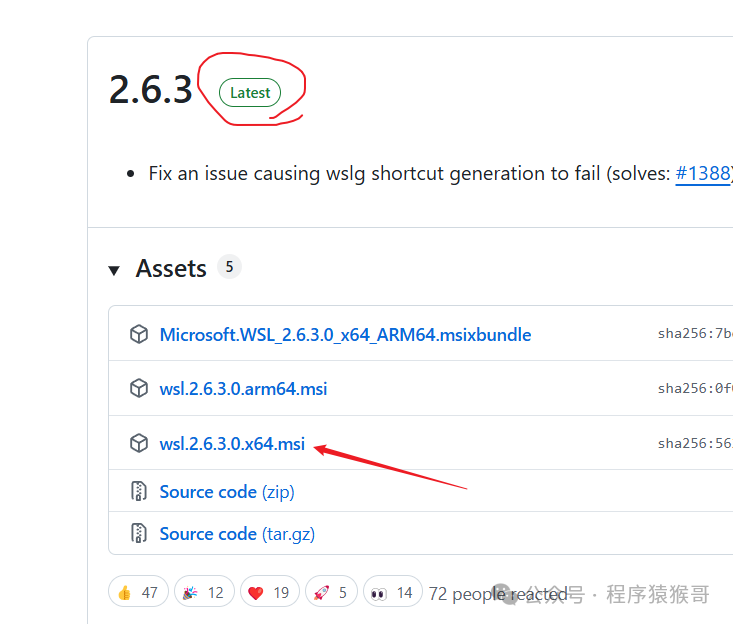Download Source code (zip)
Screen dimensions: 733x624
pyautogui.click(x=227, y=491)
